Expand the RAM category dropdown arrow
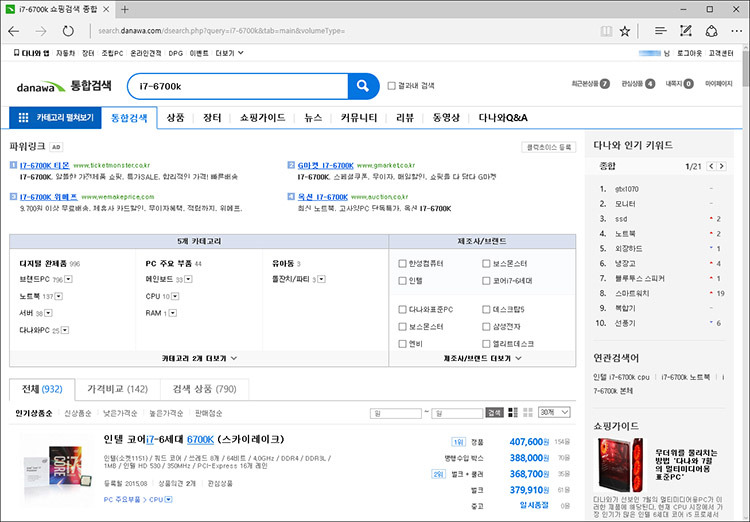This screenshot has width=750, height=522. (173, 313)
